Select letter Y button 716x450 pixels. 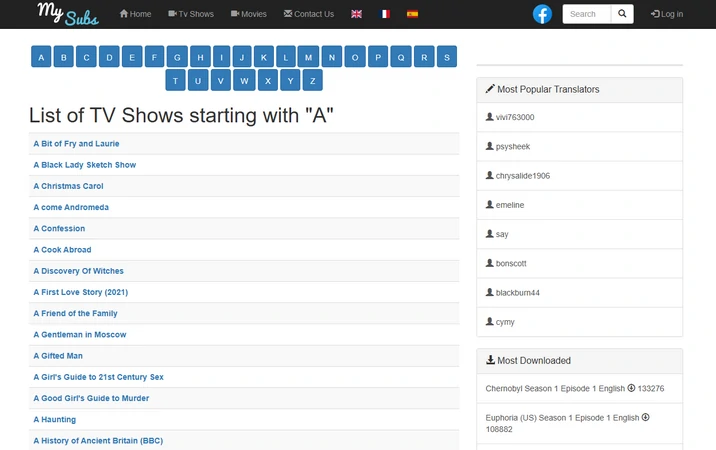pyautogui.click(x=290, y=80)
